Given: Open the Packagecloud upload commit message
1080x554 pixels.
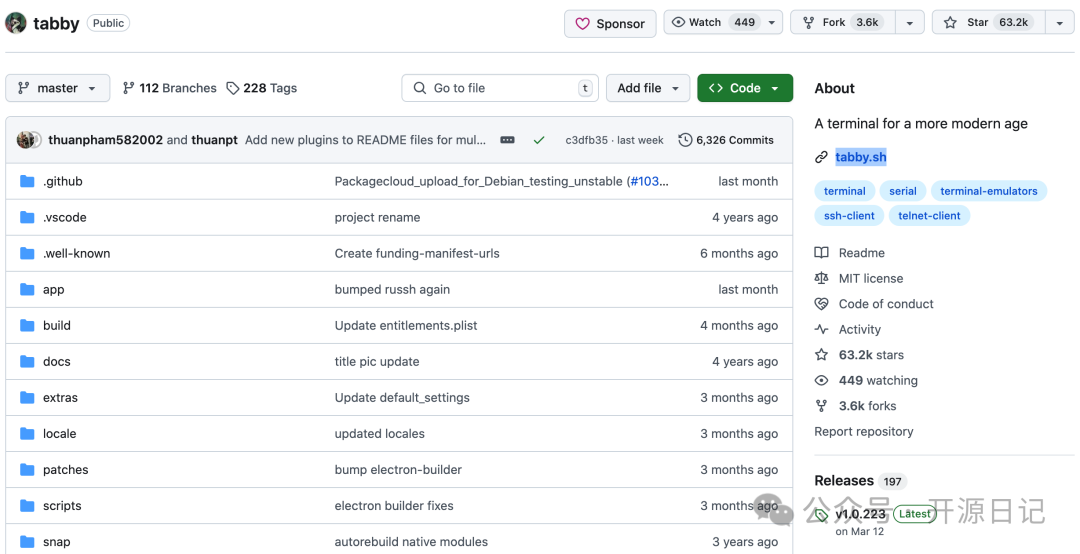Looking at the screenshot, I should 479,181.
